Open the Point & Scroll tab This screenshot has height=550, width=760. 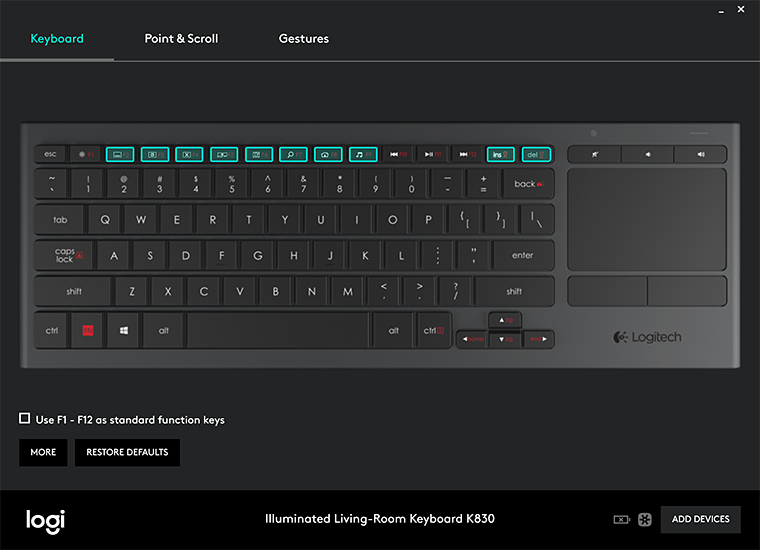181,39
